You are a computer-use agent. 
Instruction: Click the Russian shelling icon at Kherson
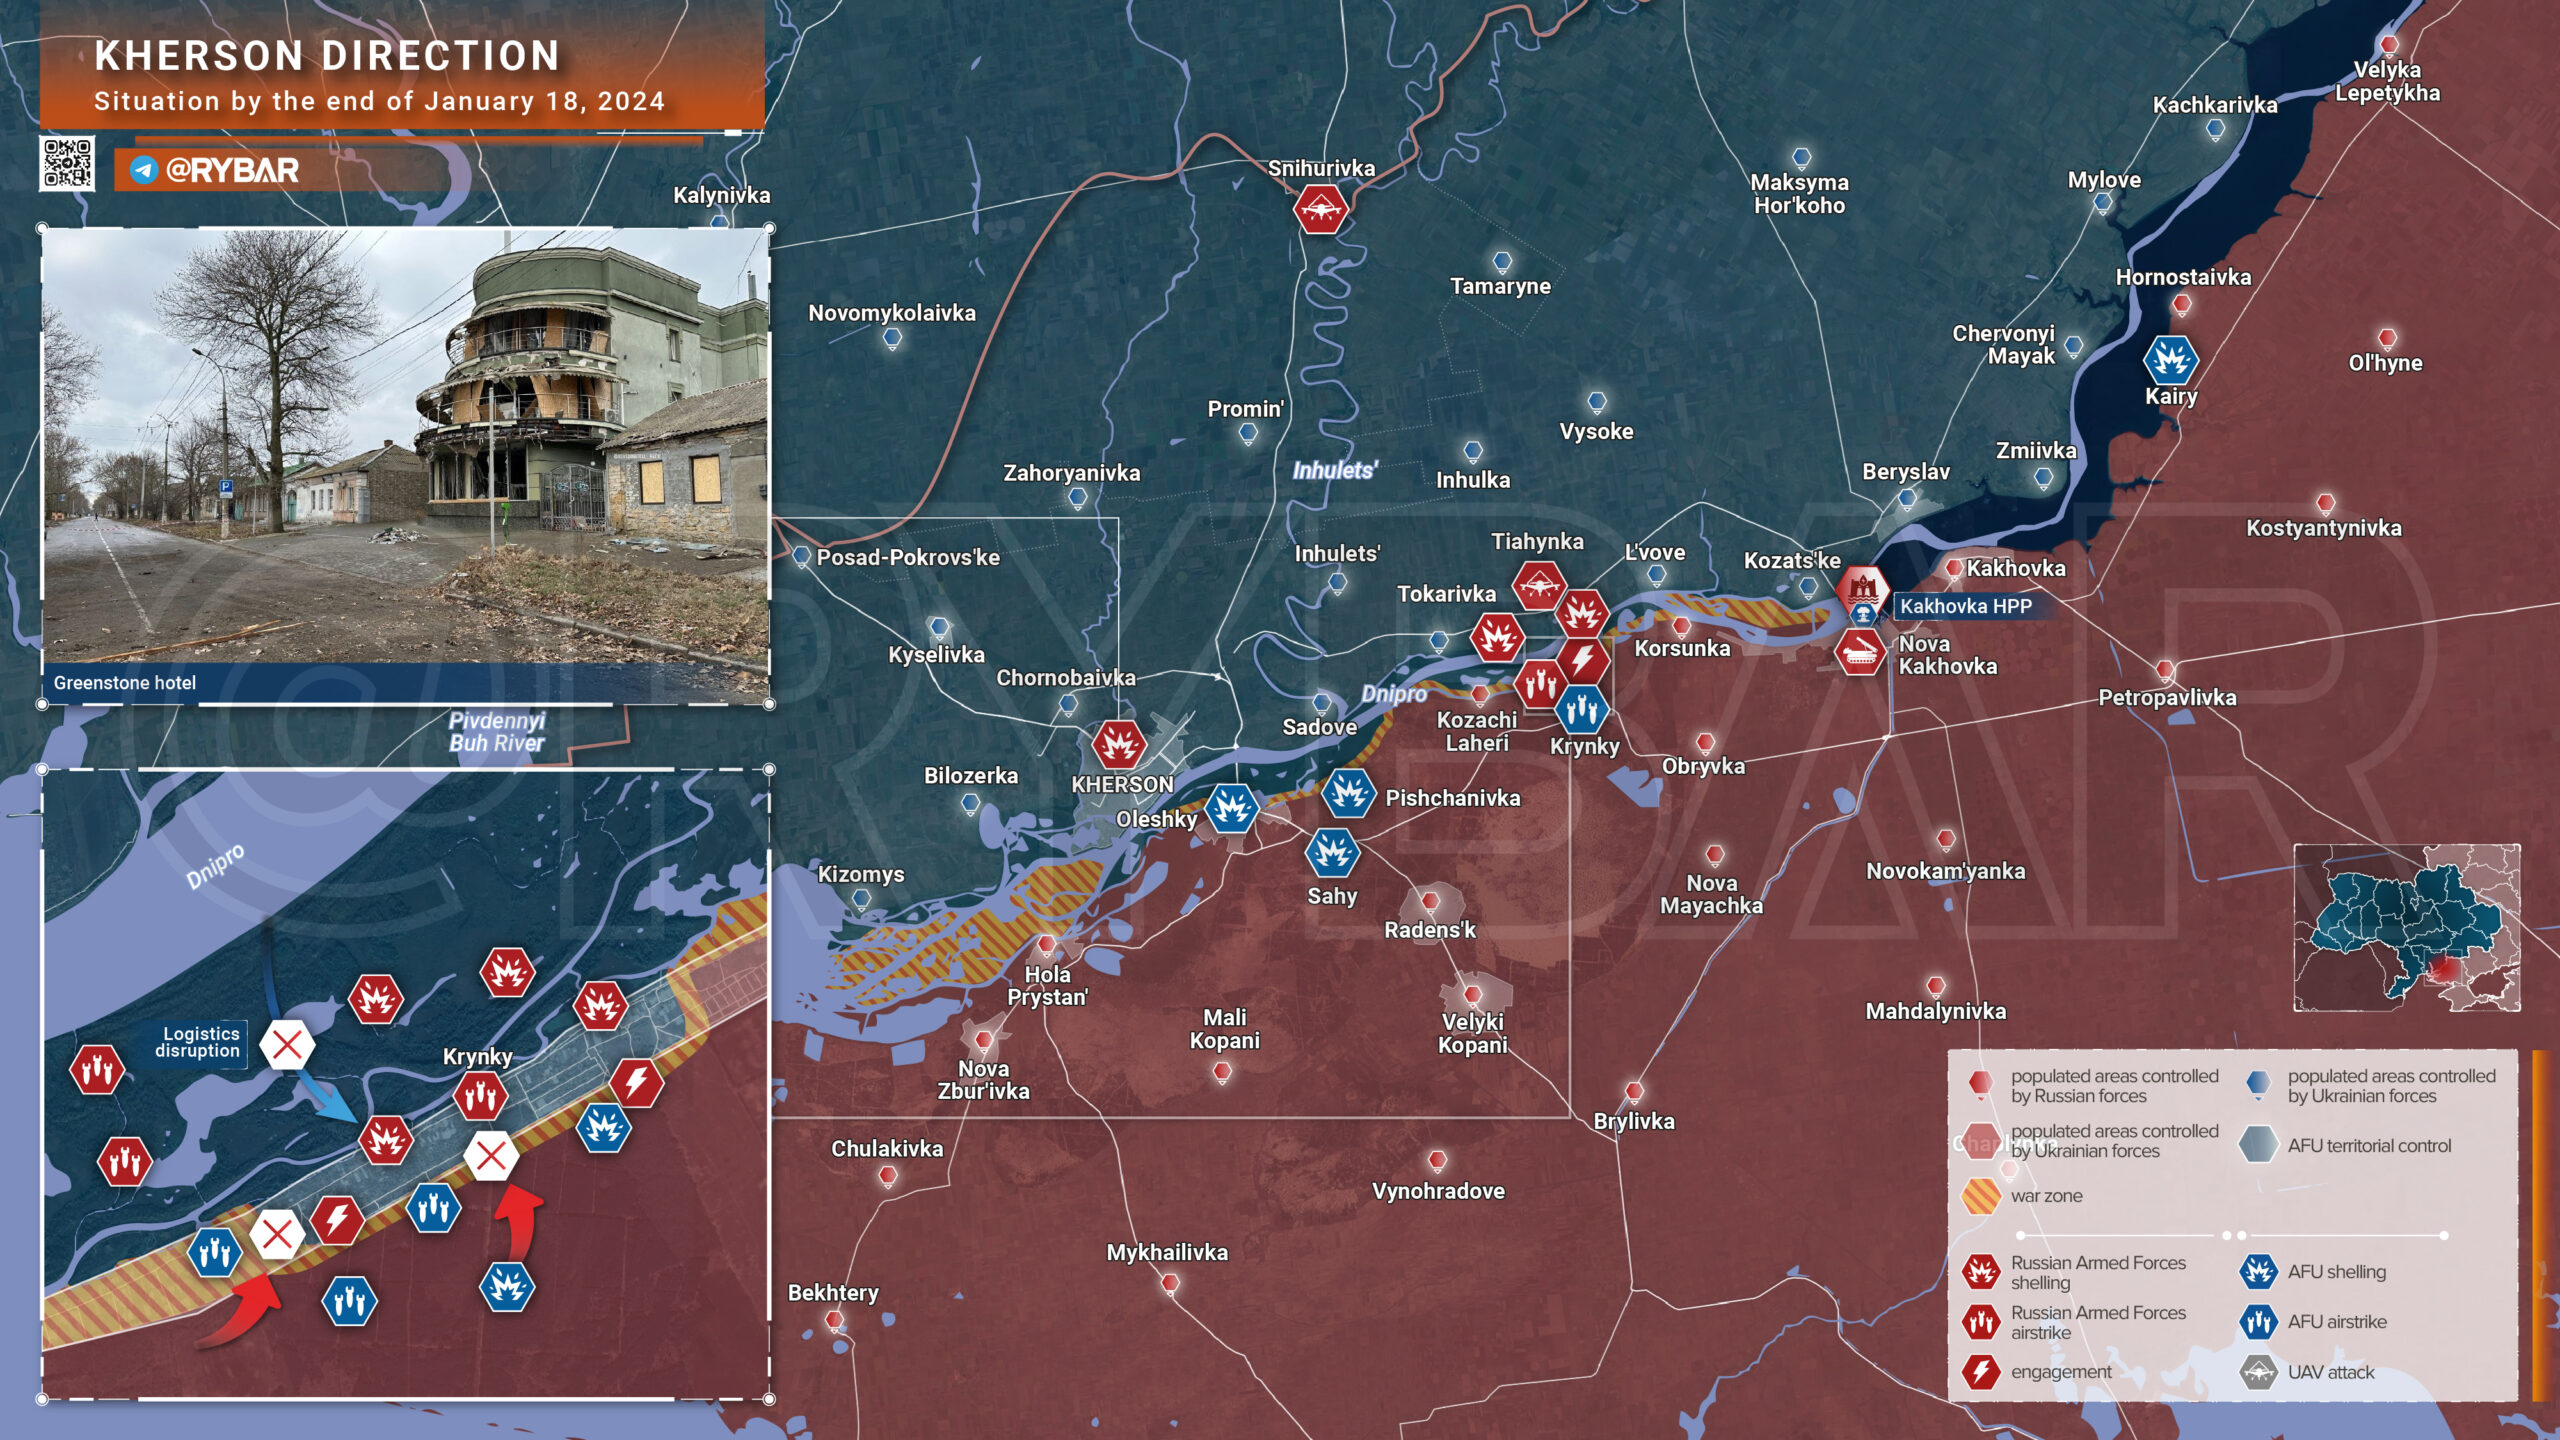pos(1118,745)
